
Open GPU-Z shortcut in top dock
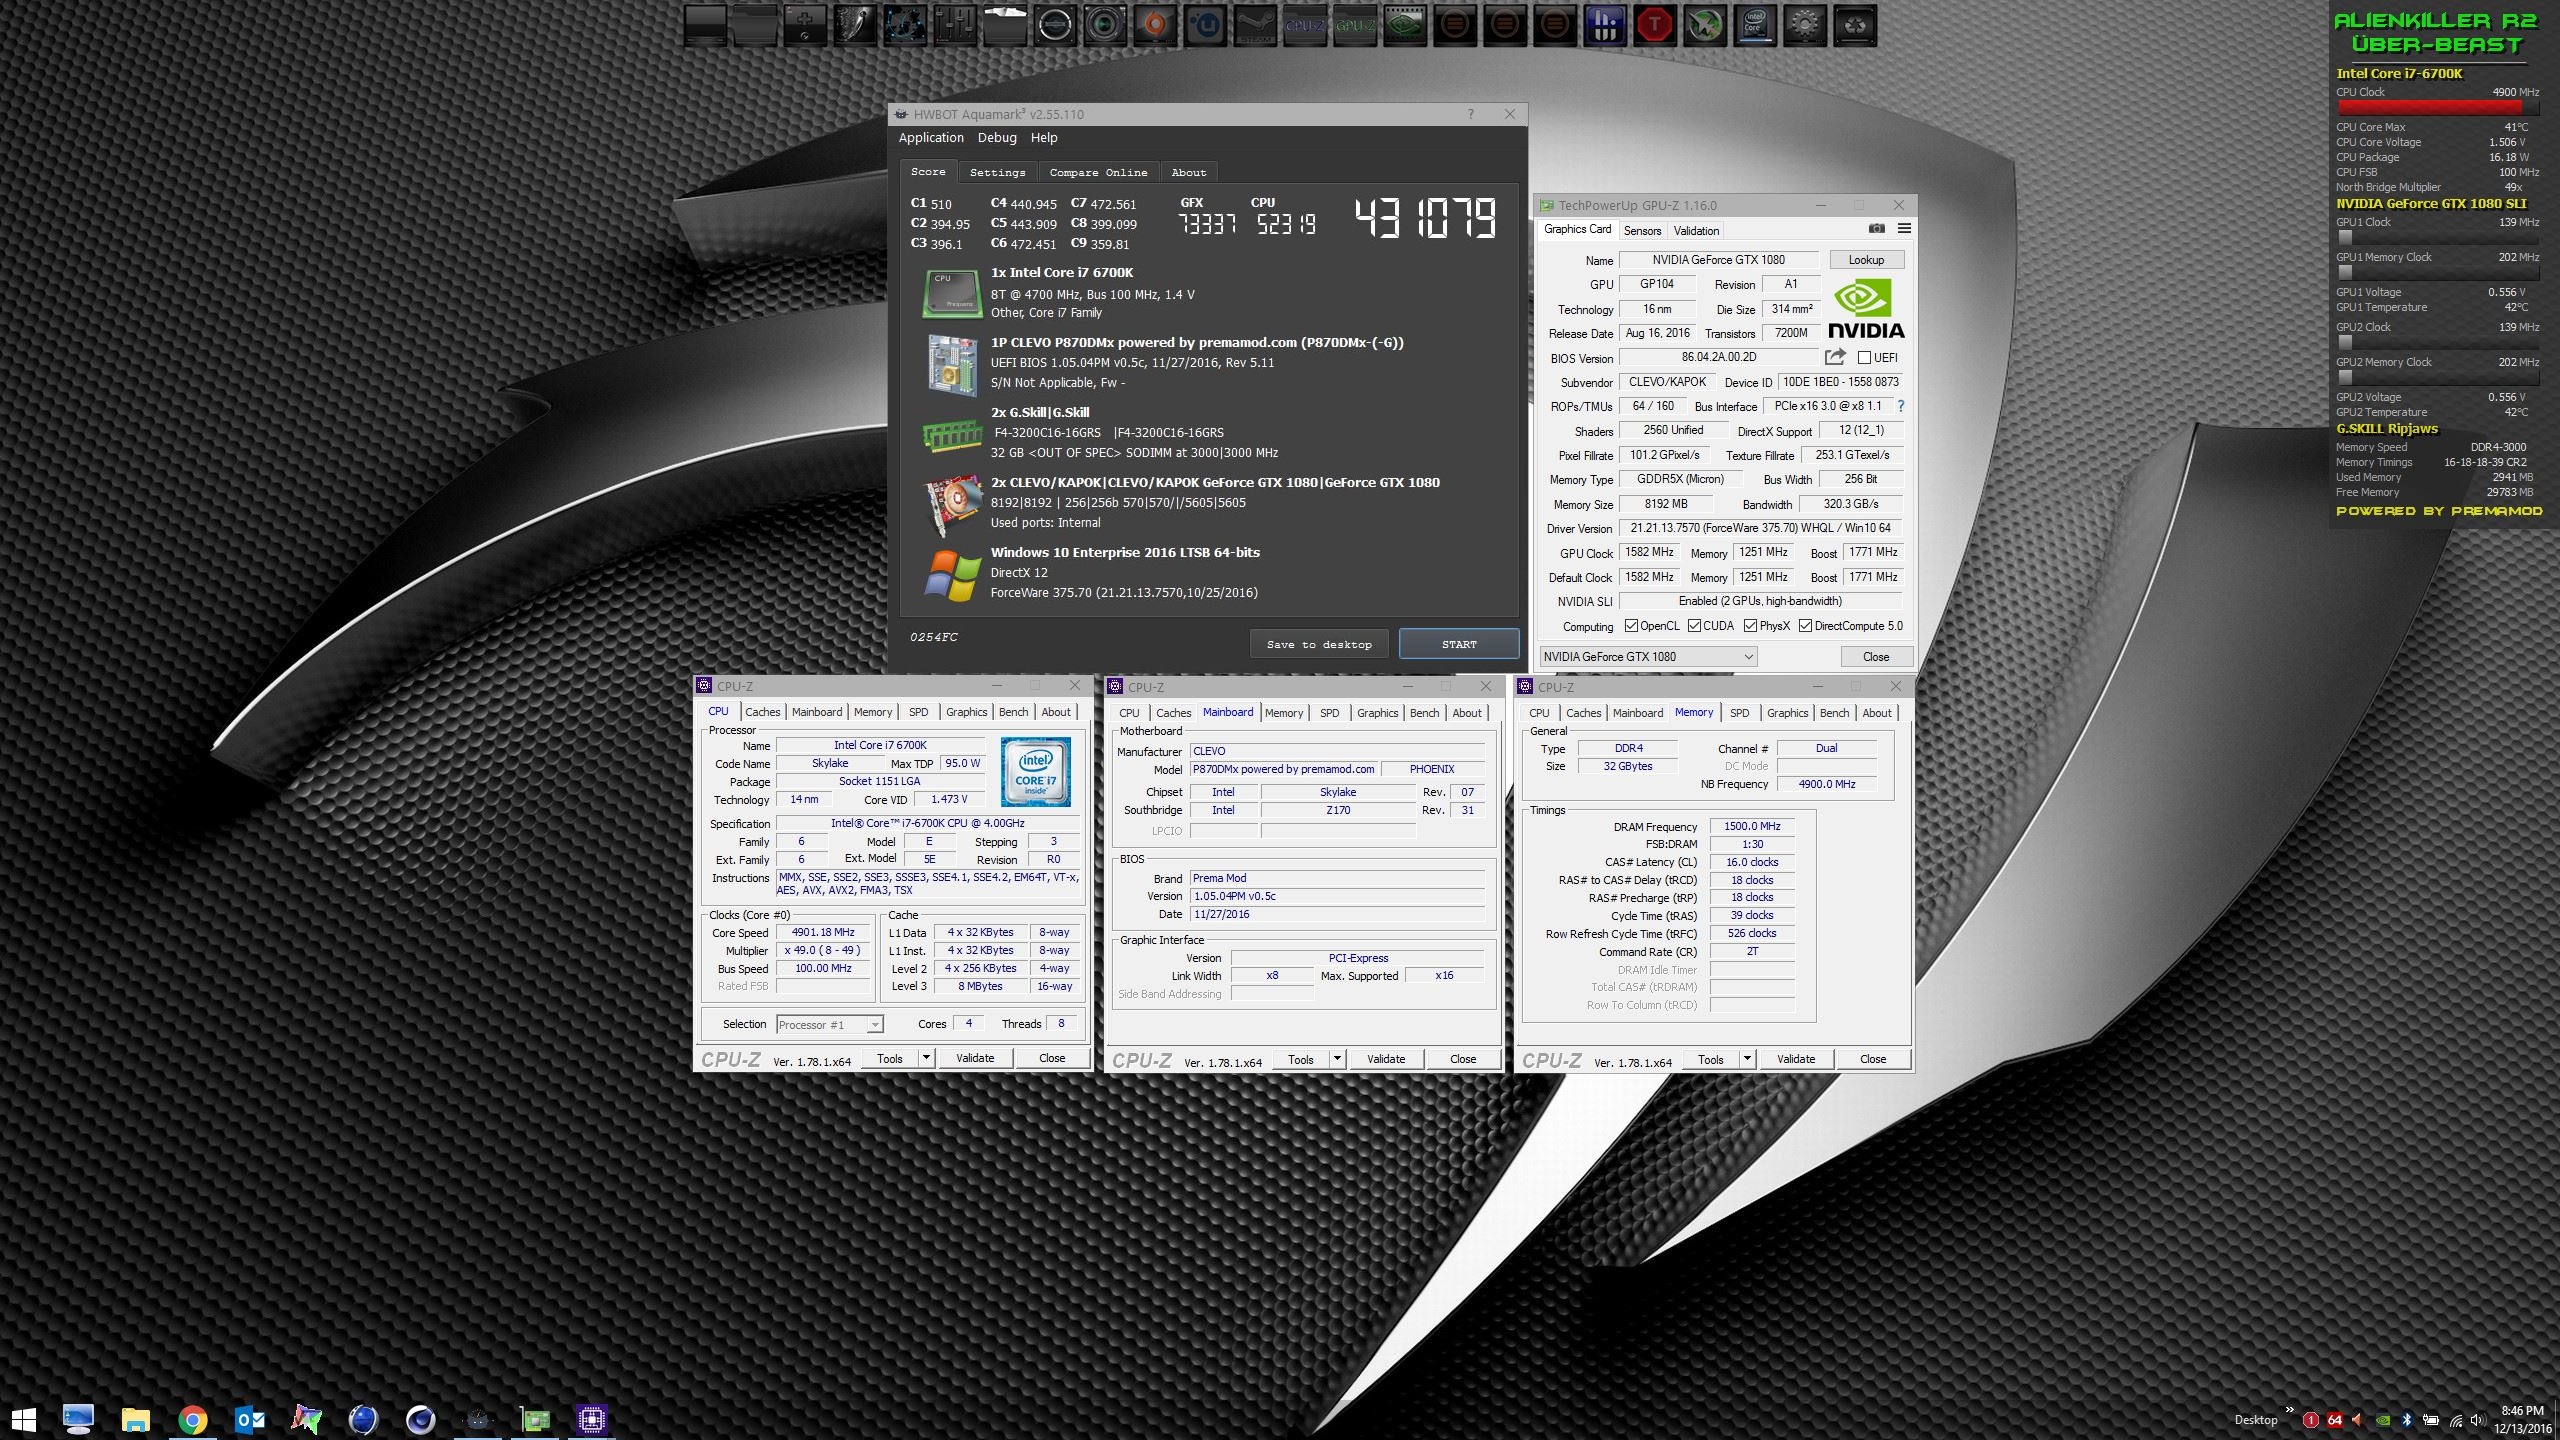click(x=1355, y=25)
